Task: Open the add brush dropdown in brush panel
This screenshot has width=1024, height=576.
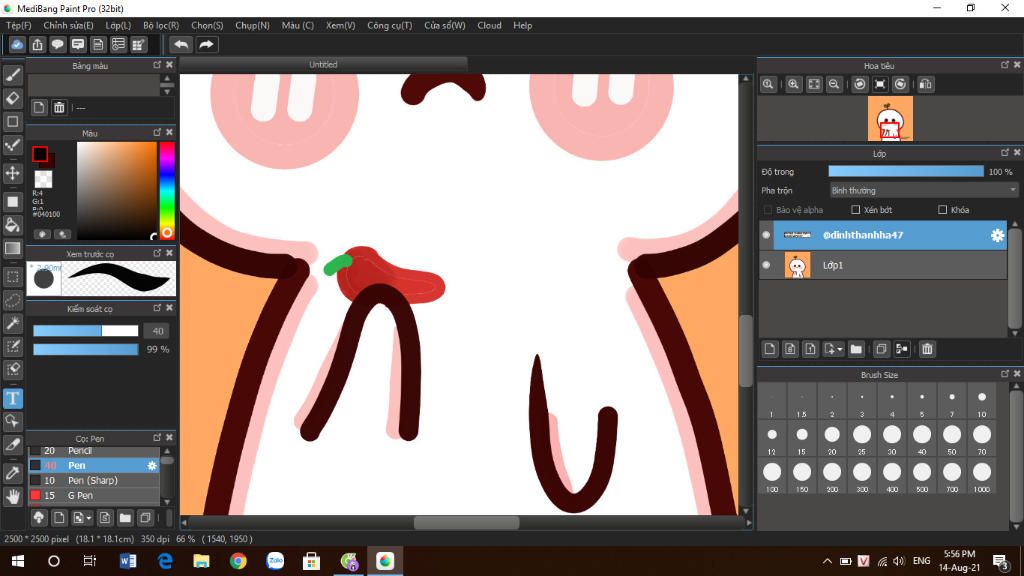Action: 89,519
